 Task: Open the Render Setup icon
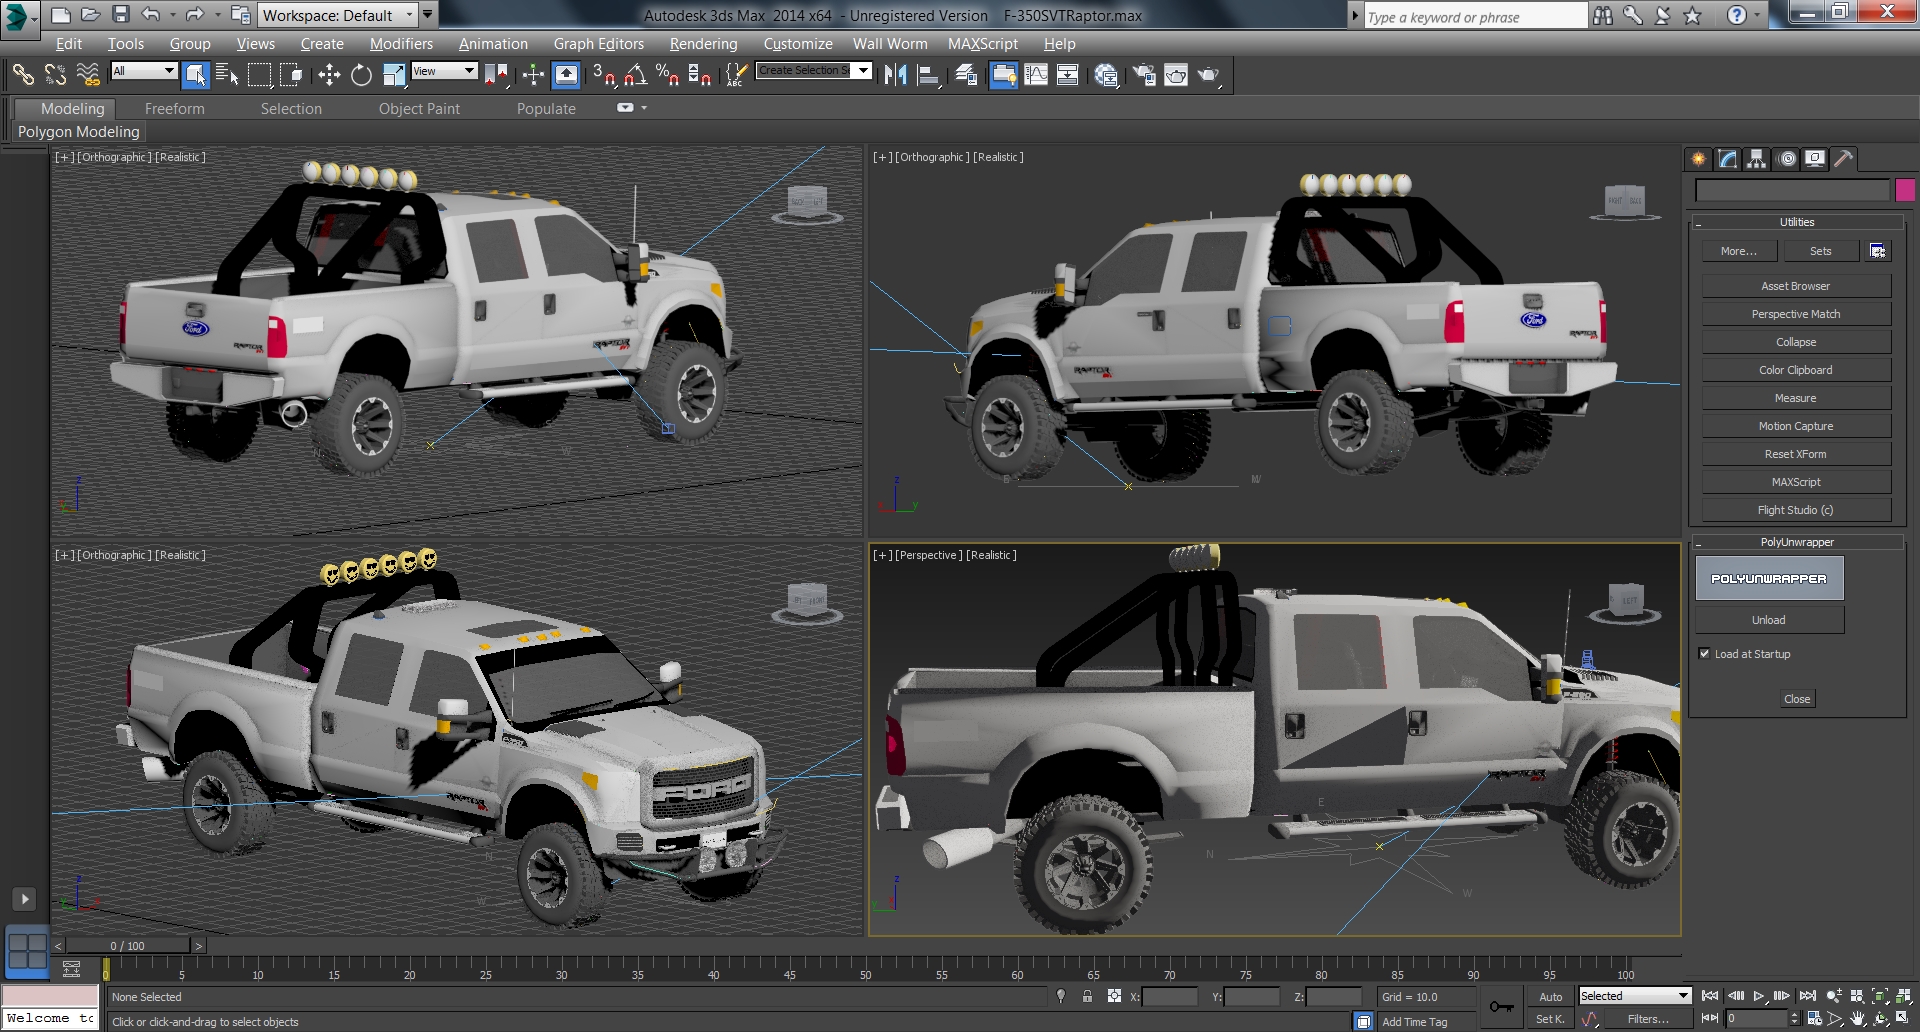click(1144, 74)
